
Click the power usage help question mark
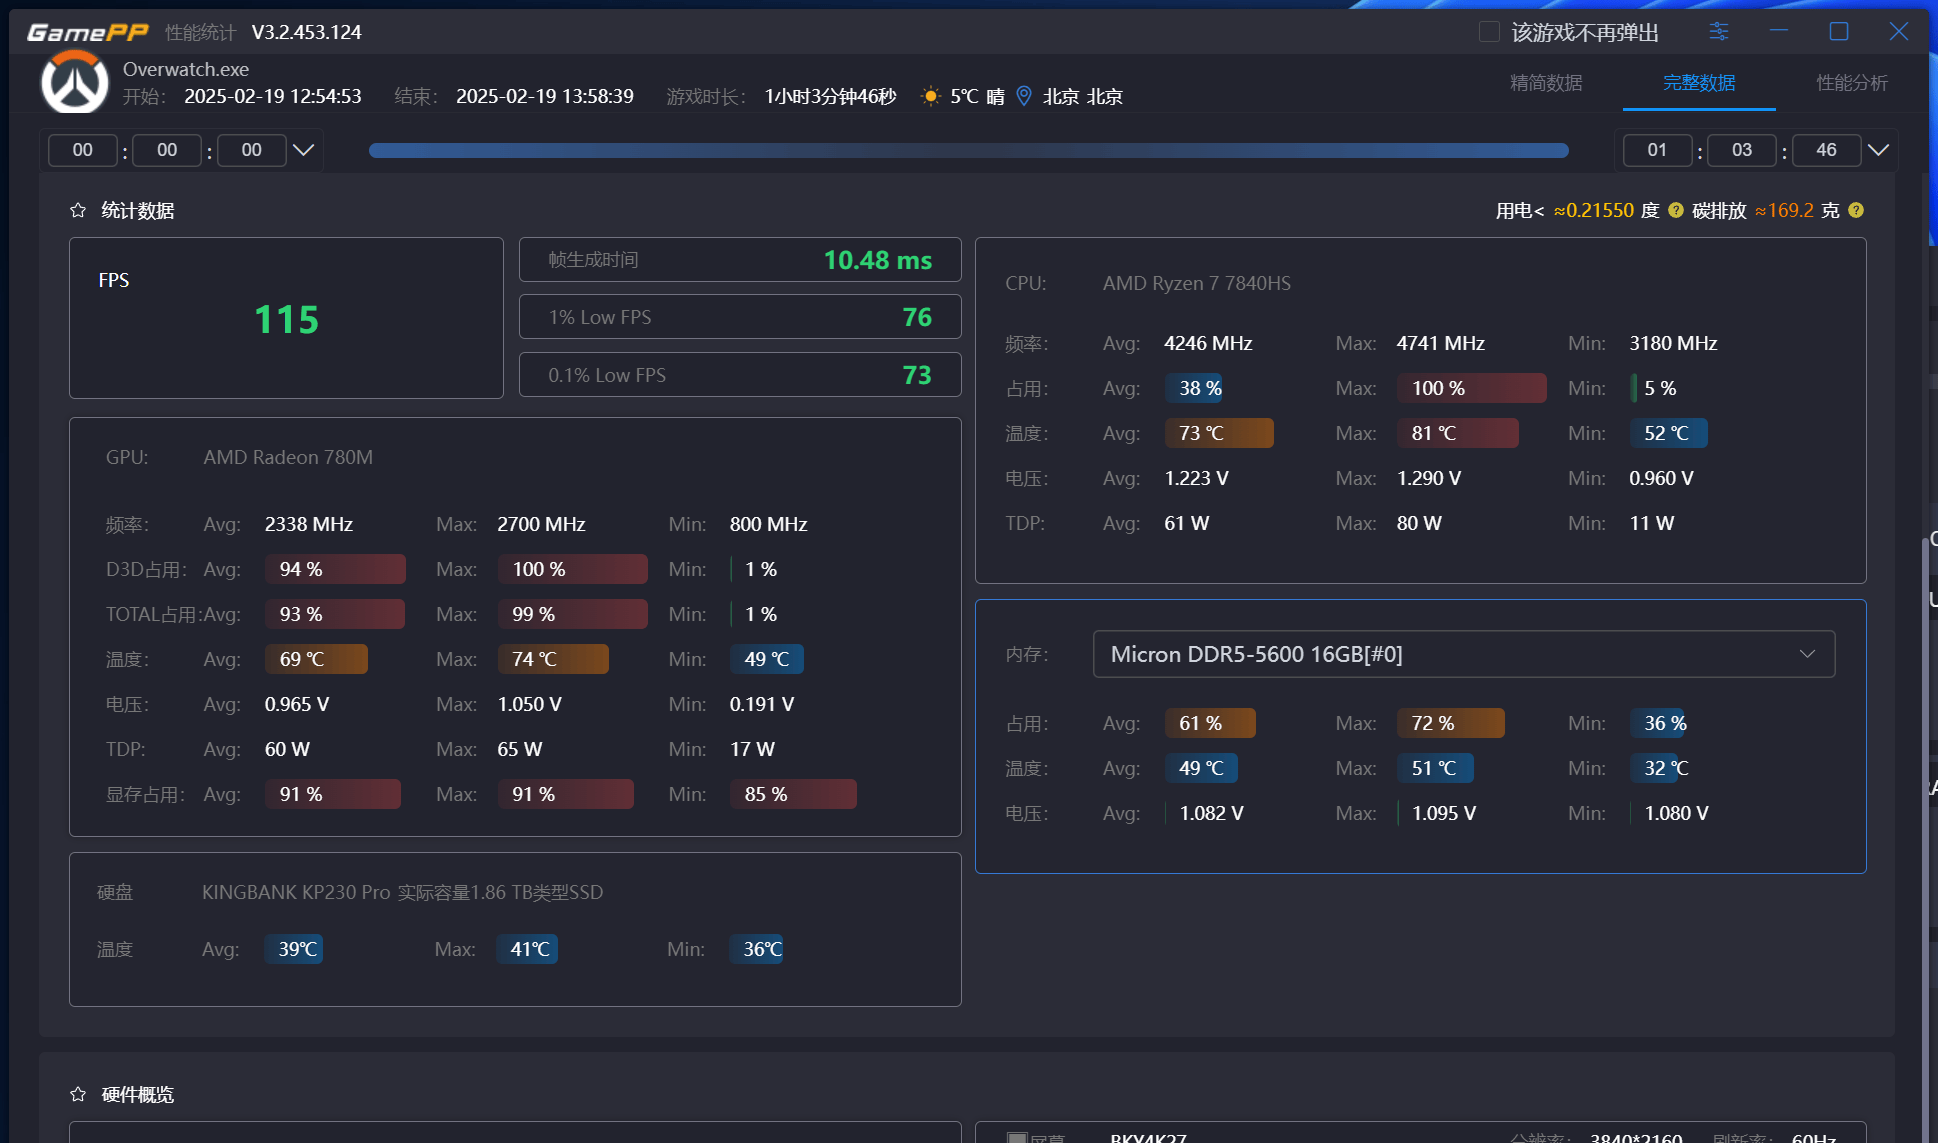pyautogui.click(x=1676, y=210)
